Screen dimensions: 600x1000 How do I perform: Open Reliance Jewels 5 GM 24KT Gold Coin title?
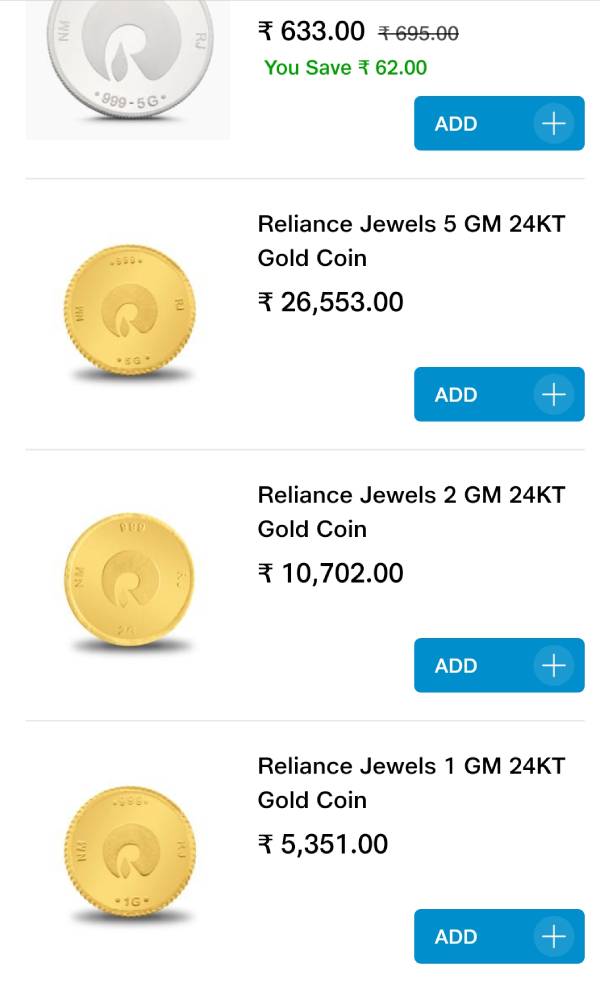[x=411, y=240]
